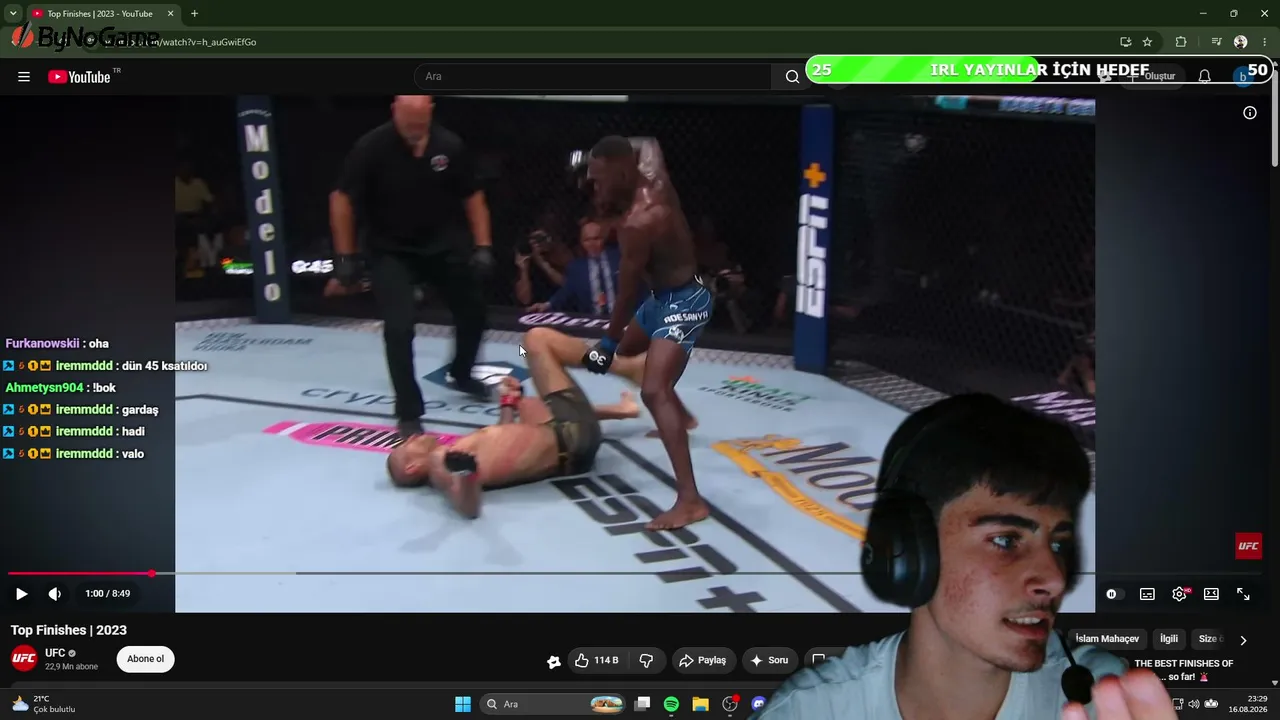Seek using the red progress bar handle
The width and height of the screenshot is (1280, 720).
(152, 573)
